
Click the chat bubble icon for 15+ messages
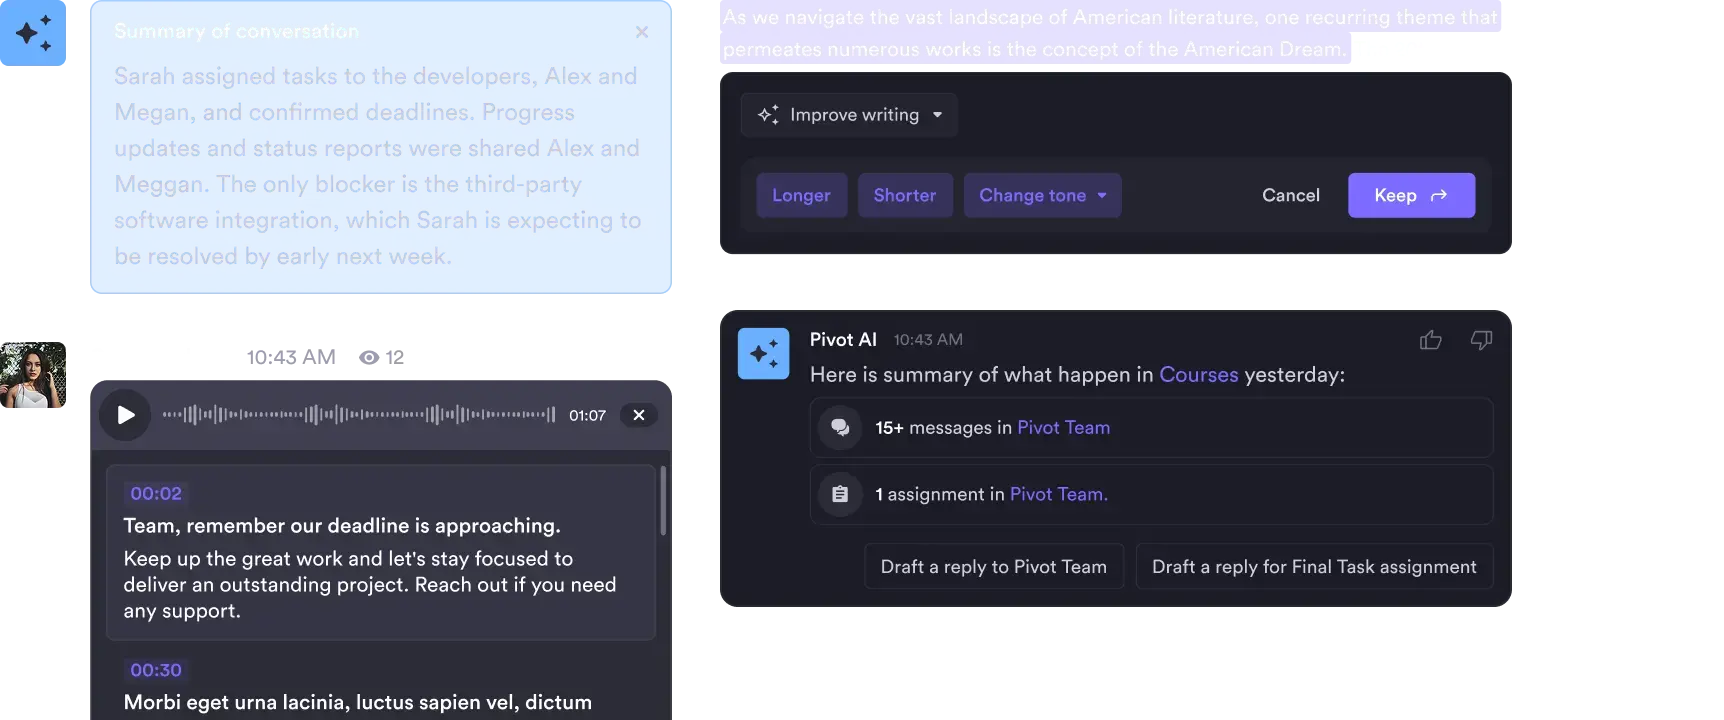(840, 428)
